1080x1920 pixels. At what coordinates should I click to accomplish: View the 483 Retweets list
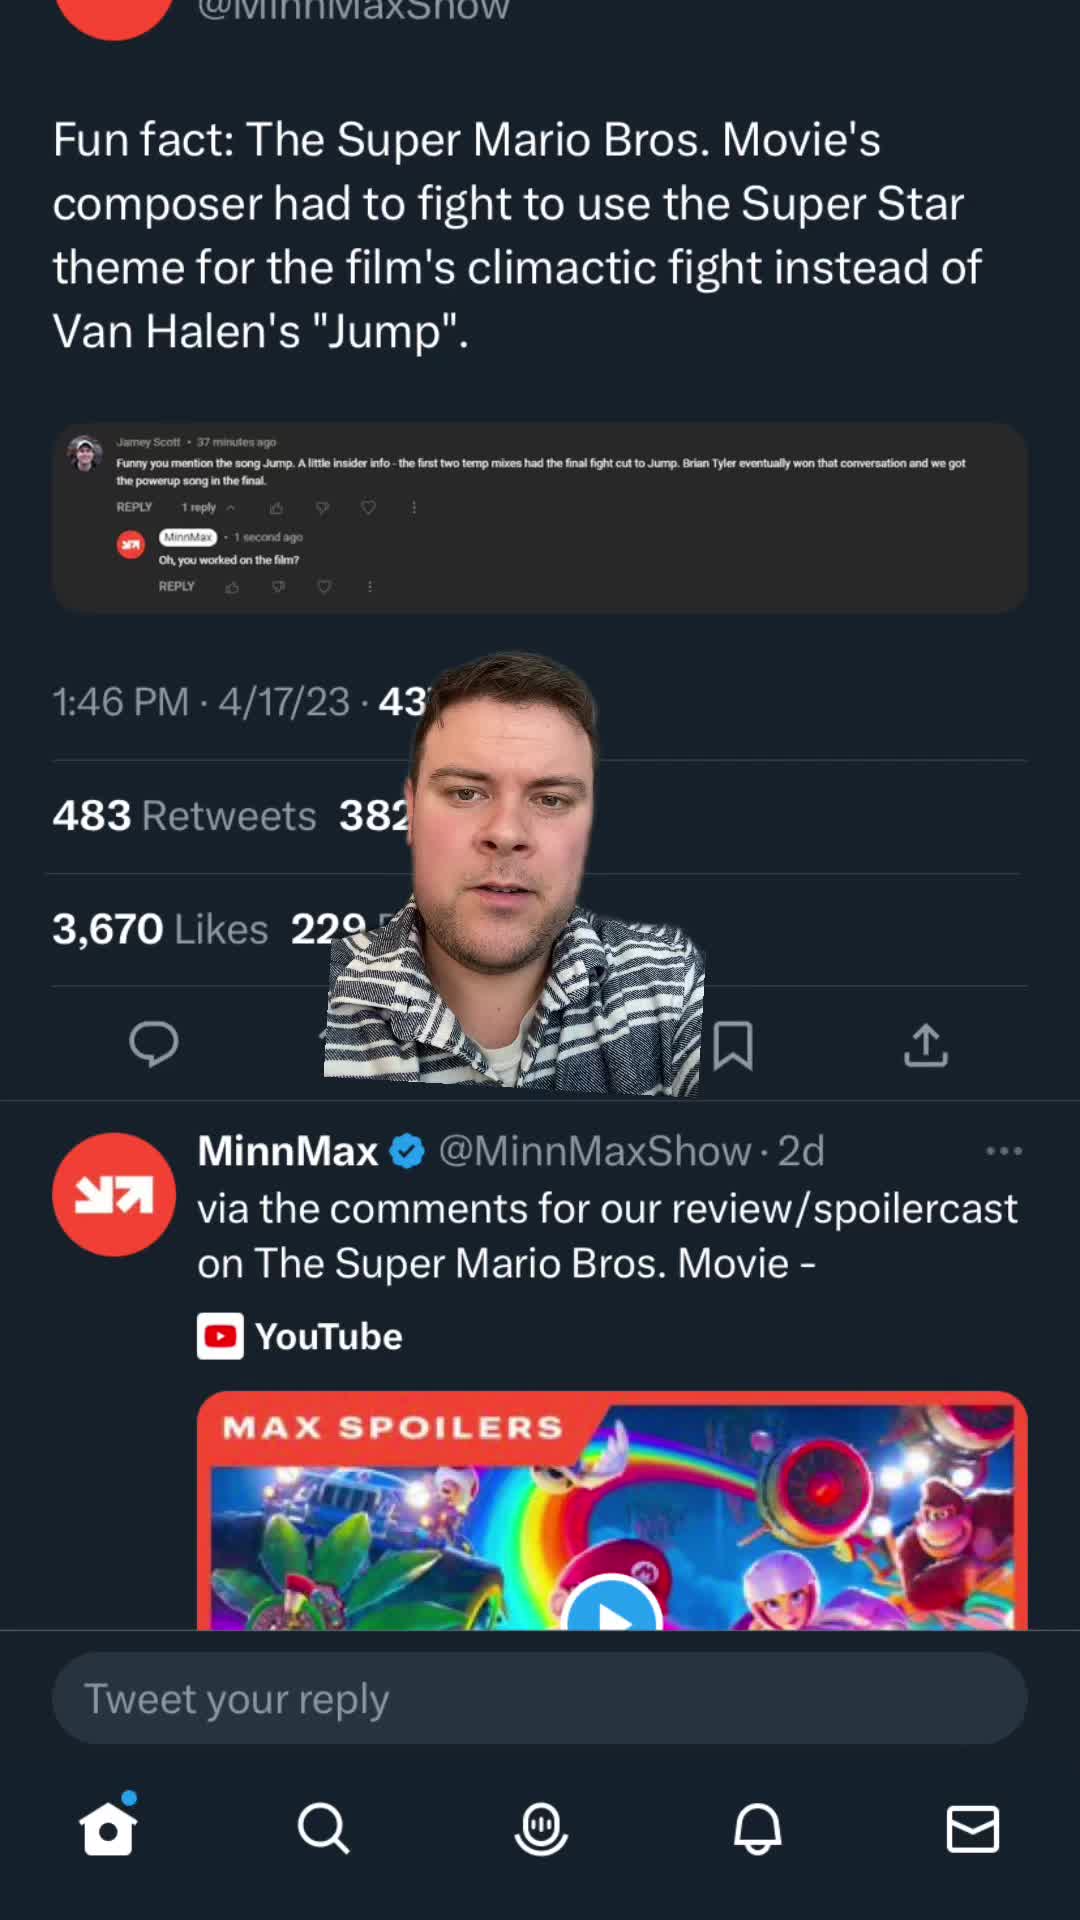pos(185,816)
